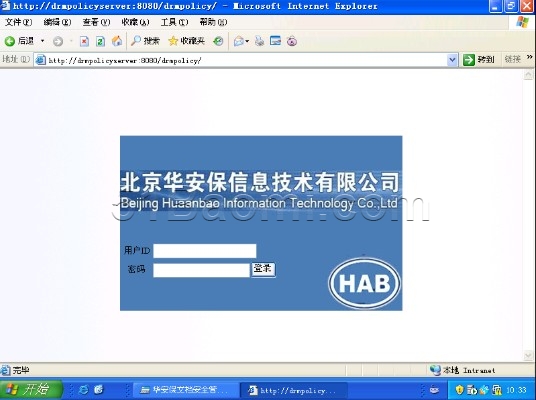Open the 工具 (Tools) menu
This screenshot has width=536, height=400.
coord(174,22)
